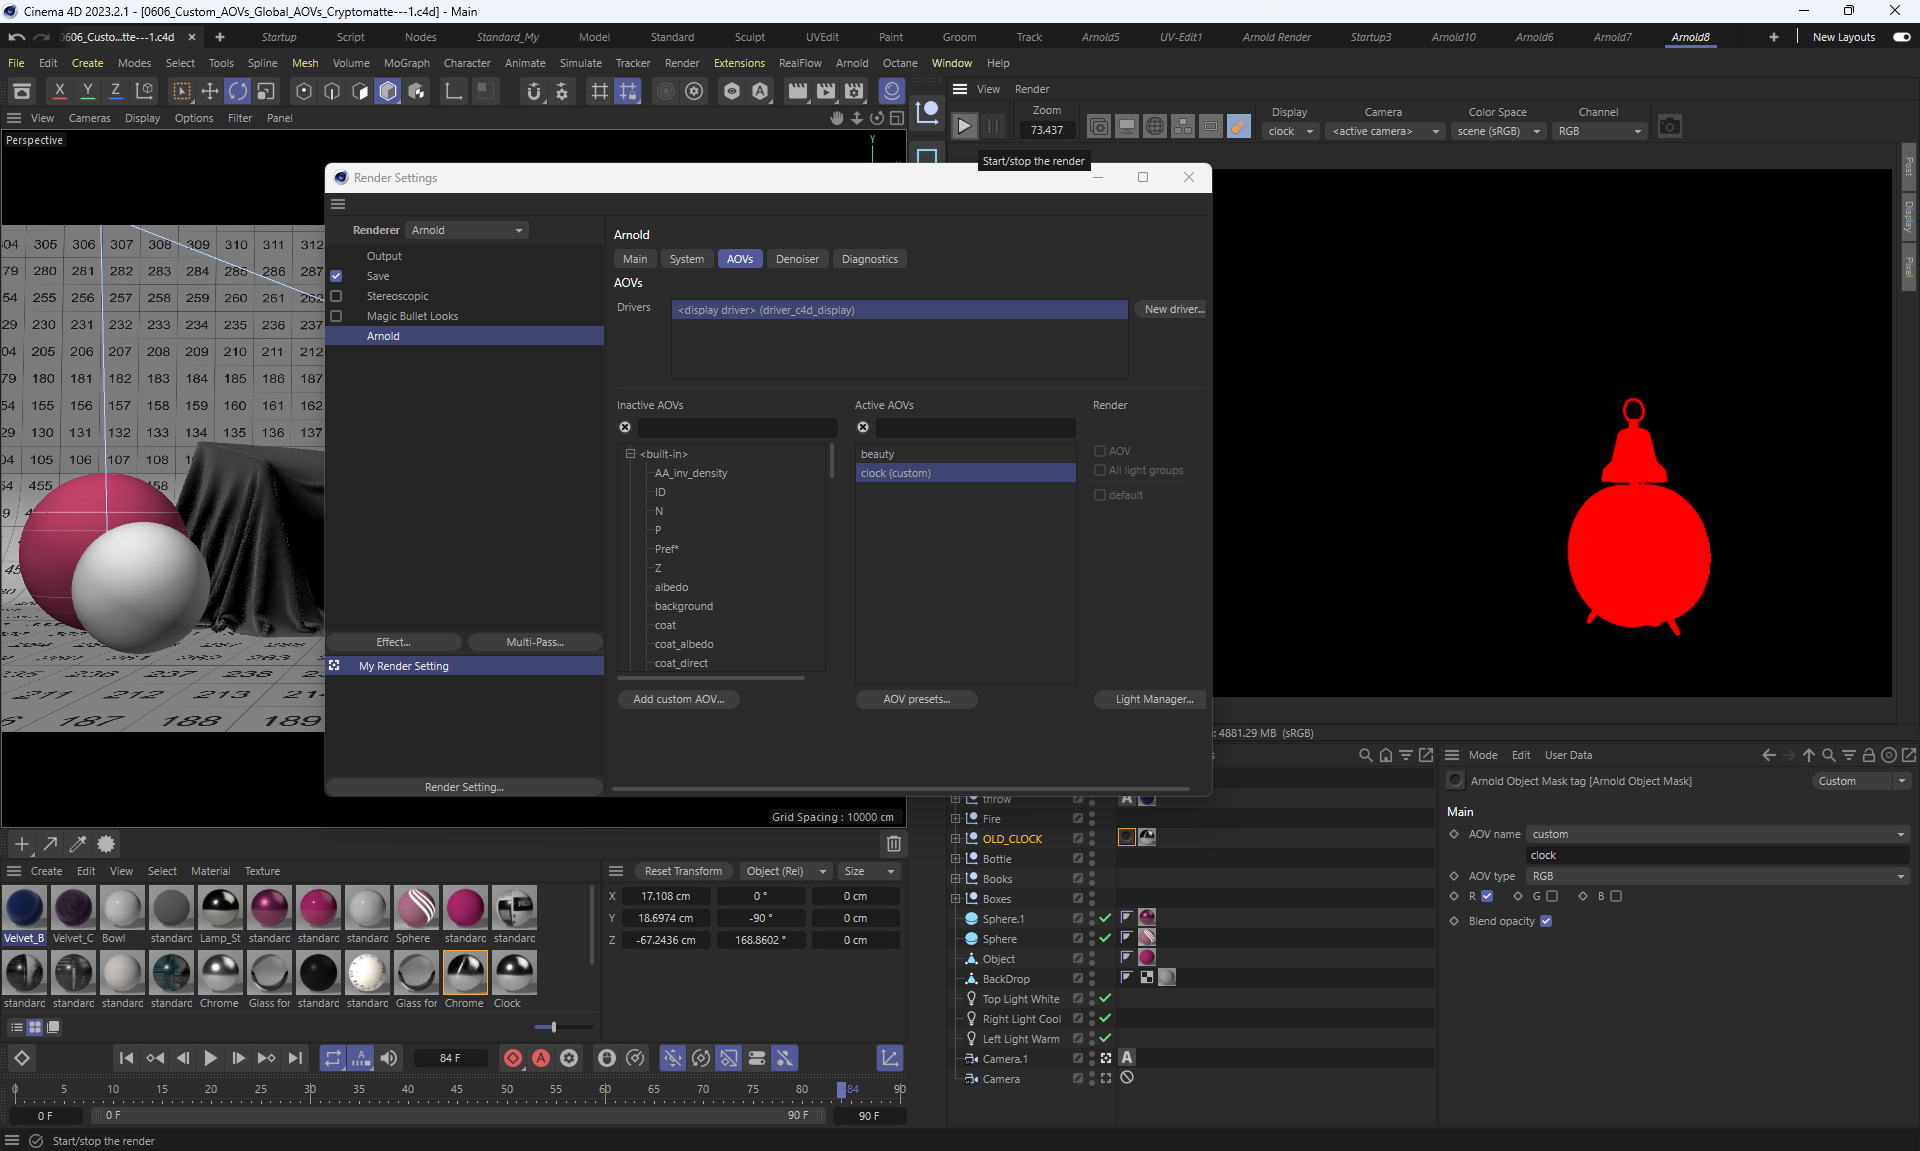Click the IPR snapshot camera icon

click(x=1669, y=127)
